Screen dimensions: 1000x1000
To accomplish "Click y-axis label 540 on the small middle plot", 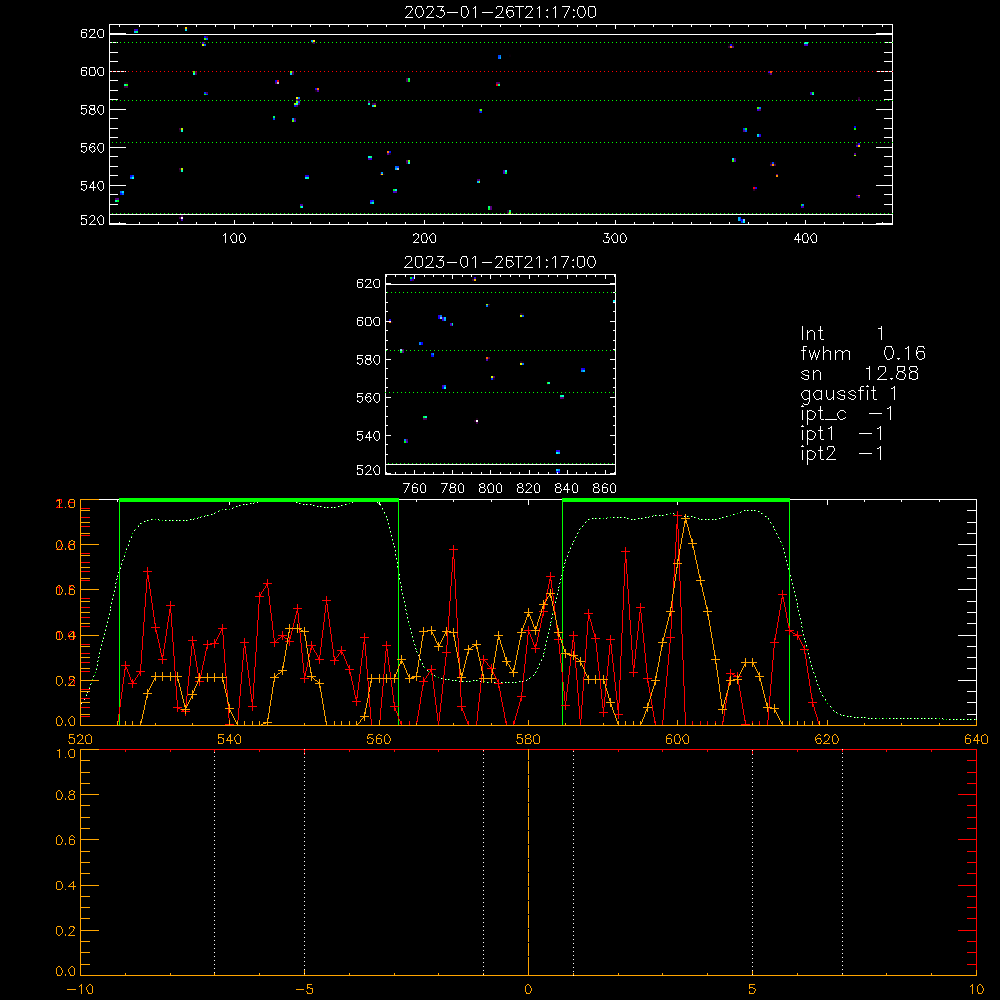I will point(369,436).
